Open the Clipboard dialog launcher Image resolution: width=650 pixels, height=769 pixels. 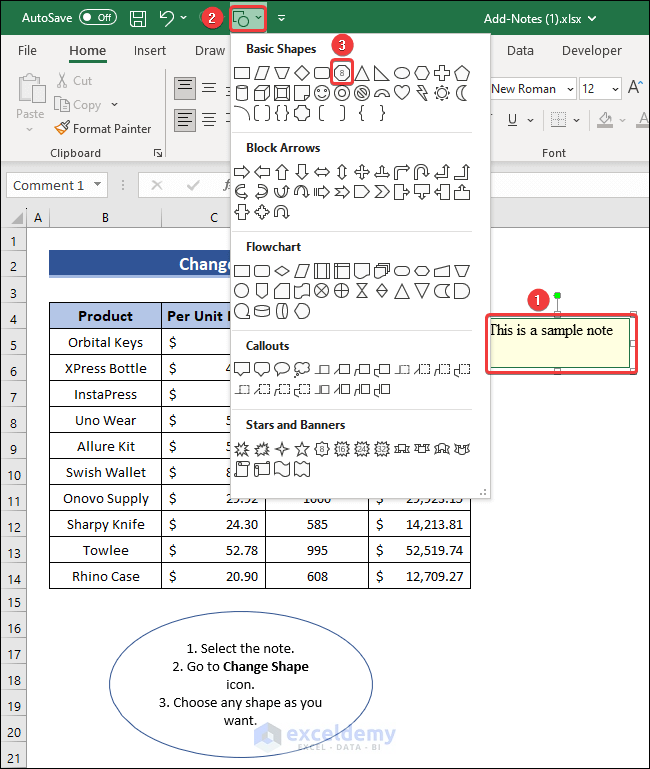(157, 154)
